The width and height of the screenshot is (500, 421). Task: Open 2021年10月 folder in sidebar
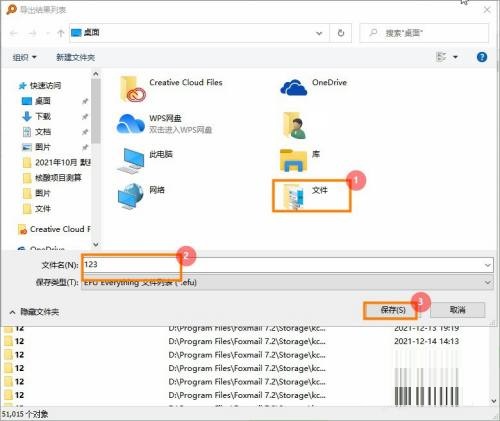(x=57, y=162)
